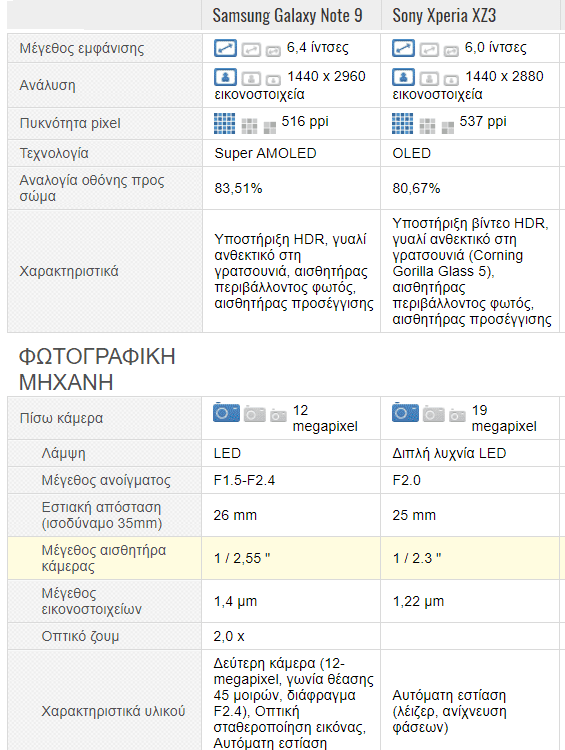
Task: Click the Πυκνότητα pixel row label
Action: click(70, 123)
